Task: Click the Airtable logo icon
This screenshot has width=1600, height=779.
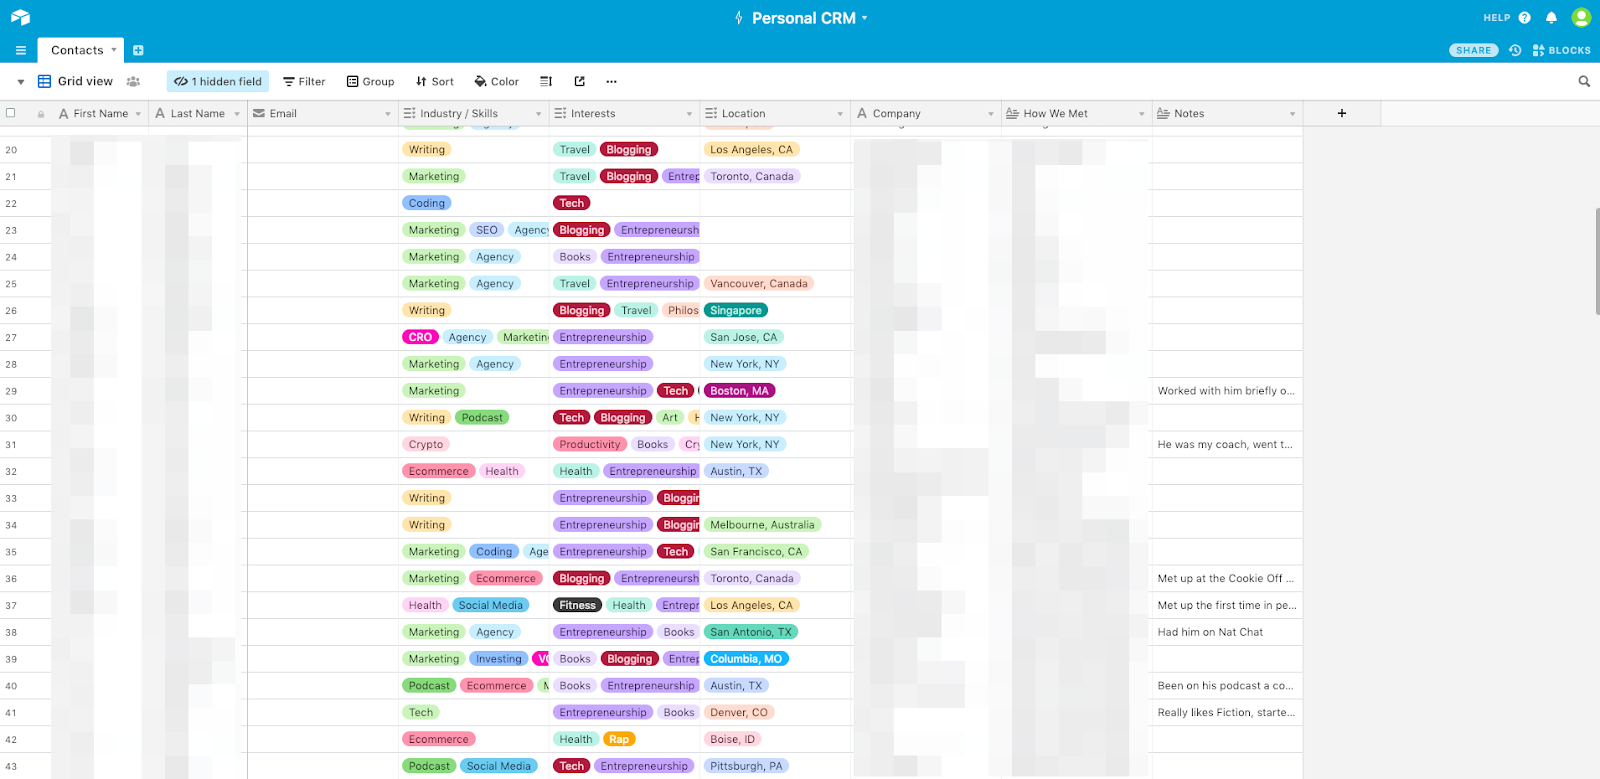Action: point(20,17)
